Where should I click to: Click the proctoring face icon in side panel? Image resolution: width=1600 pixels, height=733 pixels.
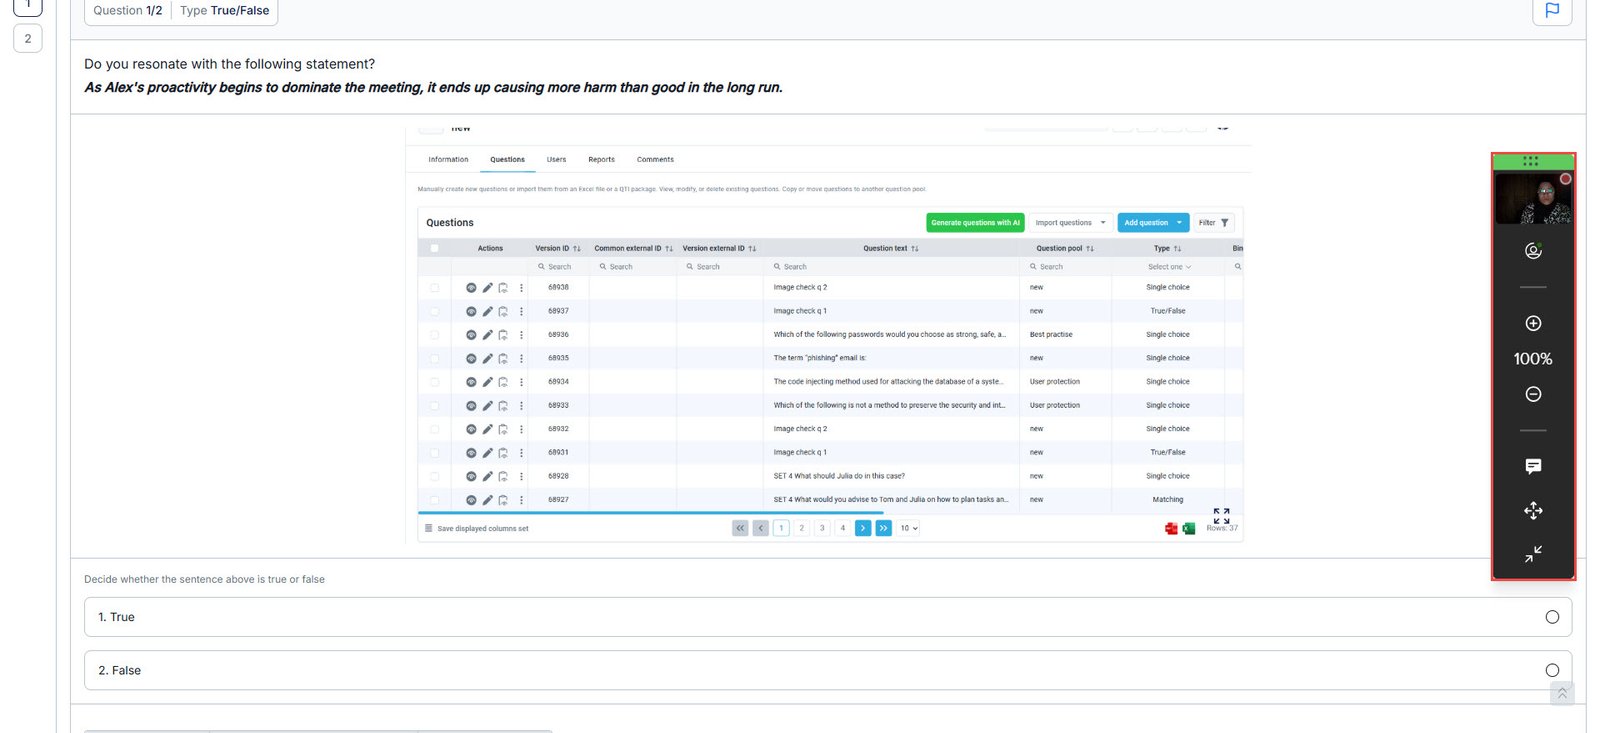1532,251
